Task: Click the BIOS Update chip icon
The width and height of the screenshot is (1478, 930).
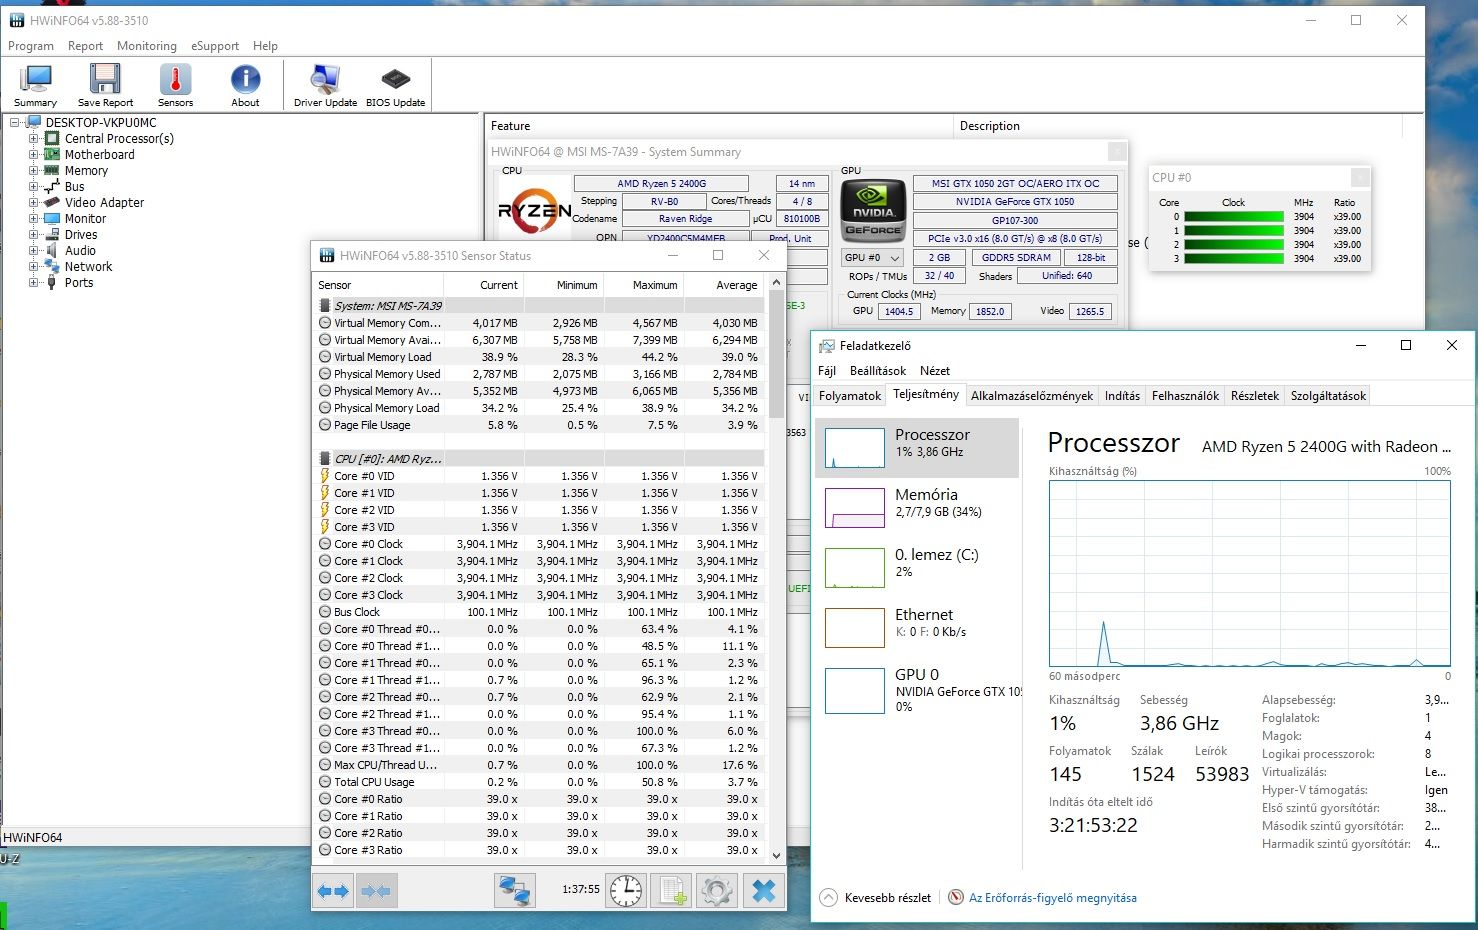Action: [x=395, y=85]
